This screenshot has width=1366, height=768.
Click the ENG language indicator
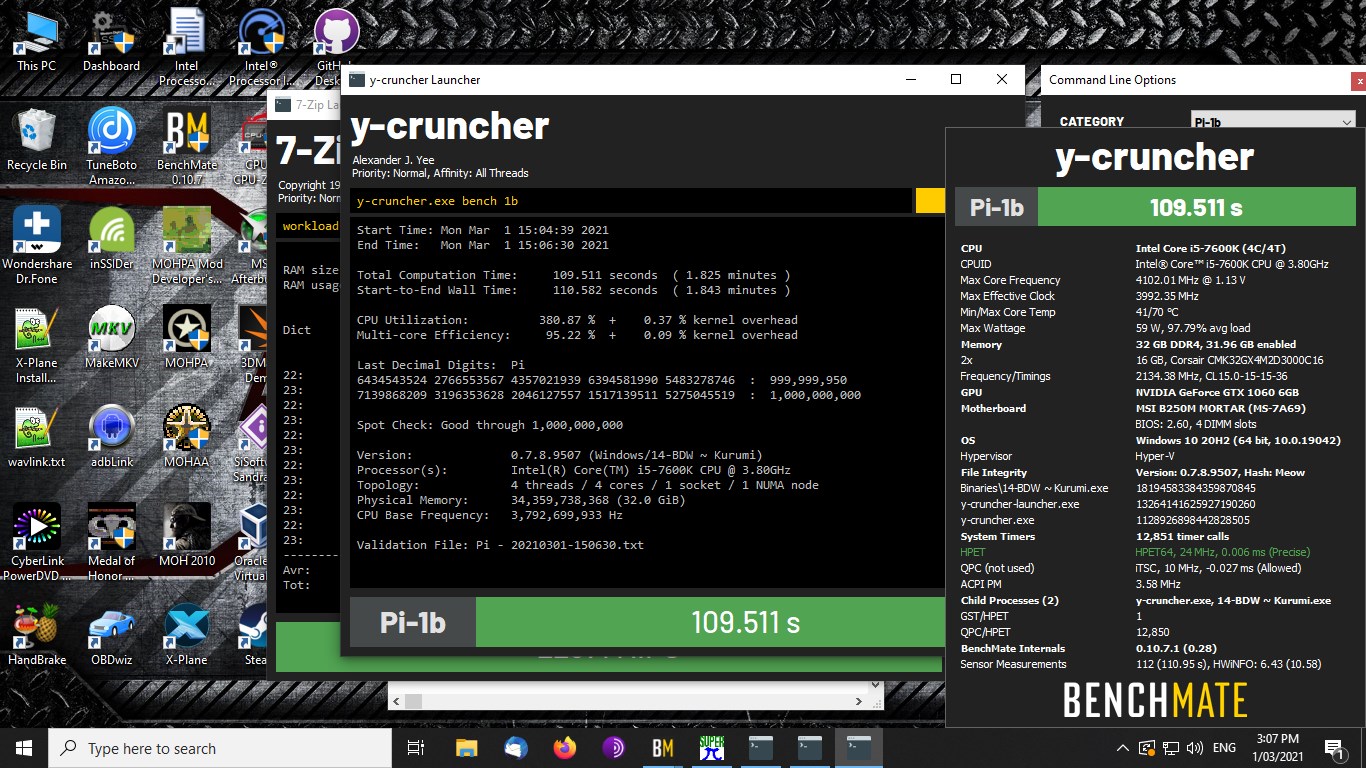[1224, 748]
